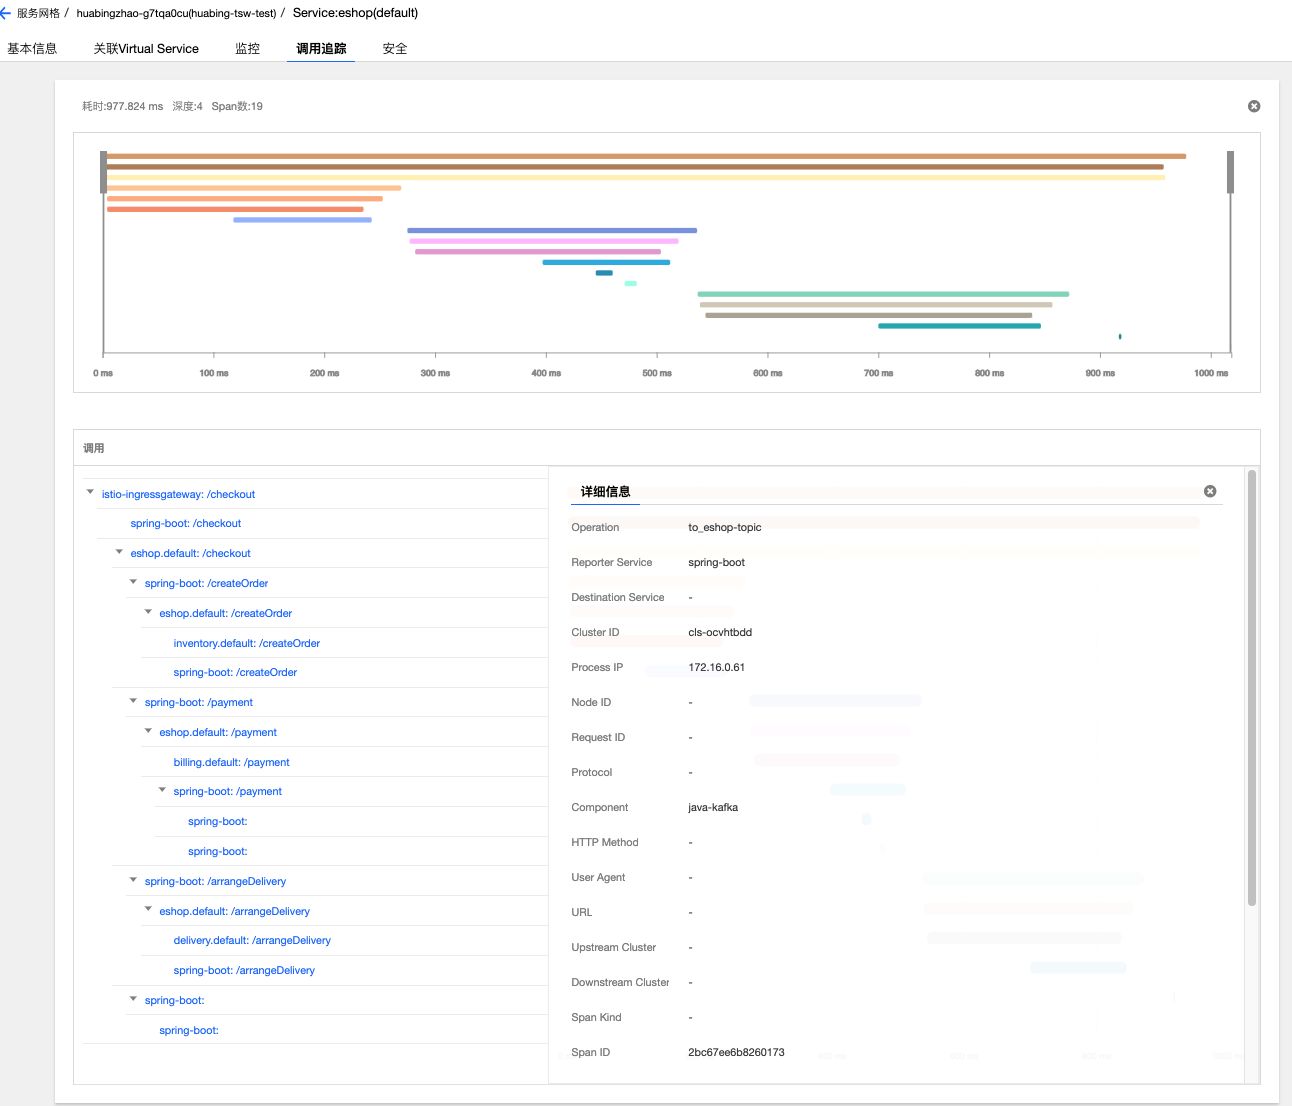Open the 安全 tab
Screen dimensions: 1292x1106
click(395, 48)
